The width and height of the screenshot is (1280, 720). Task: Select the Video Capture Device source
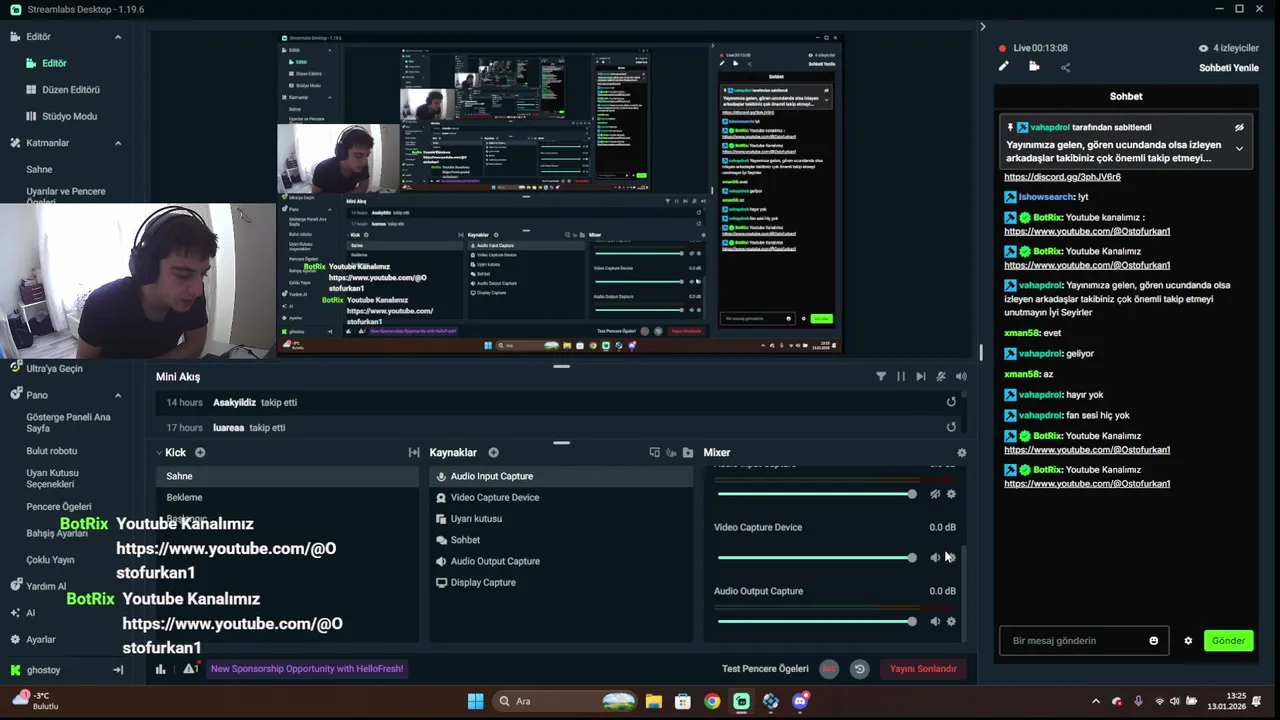(561, 497)
